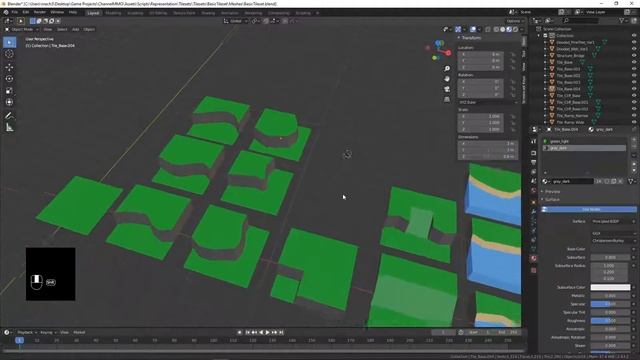Select grass_light material slot
This screenshot has height=360, width=640.
point(584,141)
